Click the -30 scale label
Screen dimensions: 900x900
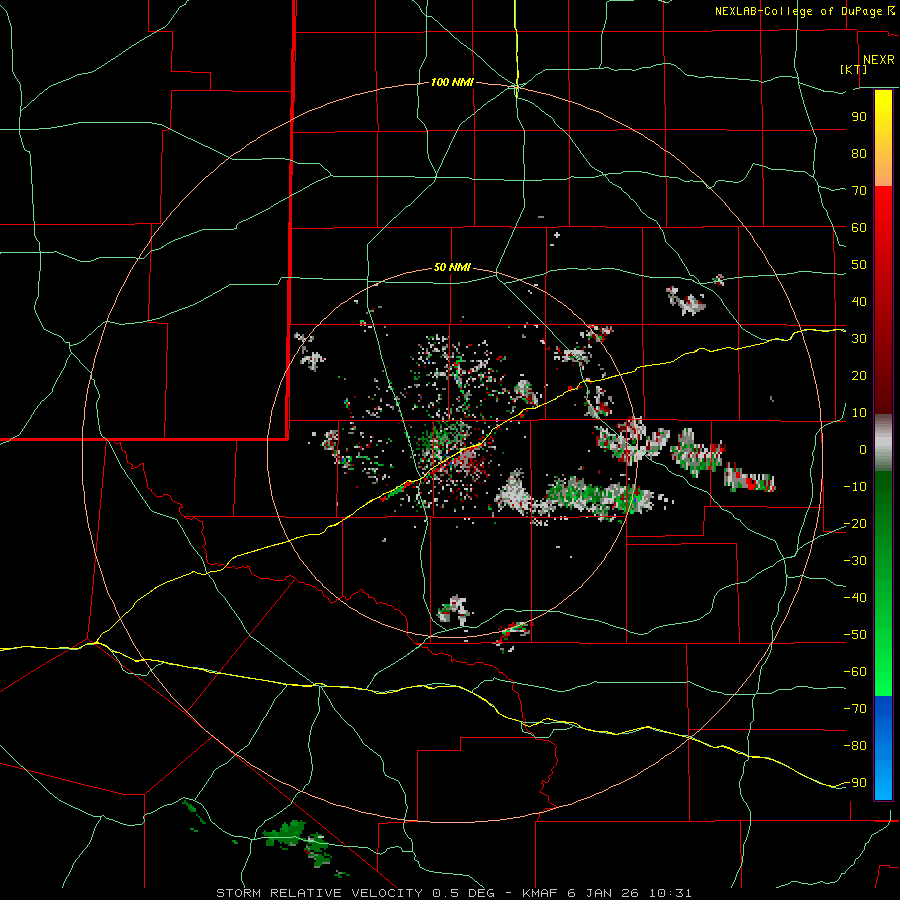tap(855, 561)
